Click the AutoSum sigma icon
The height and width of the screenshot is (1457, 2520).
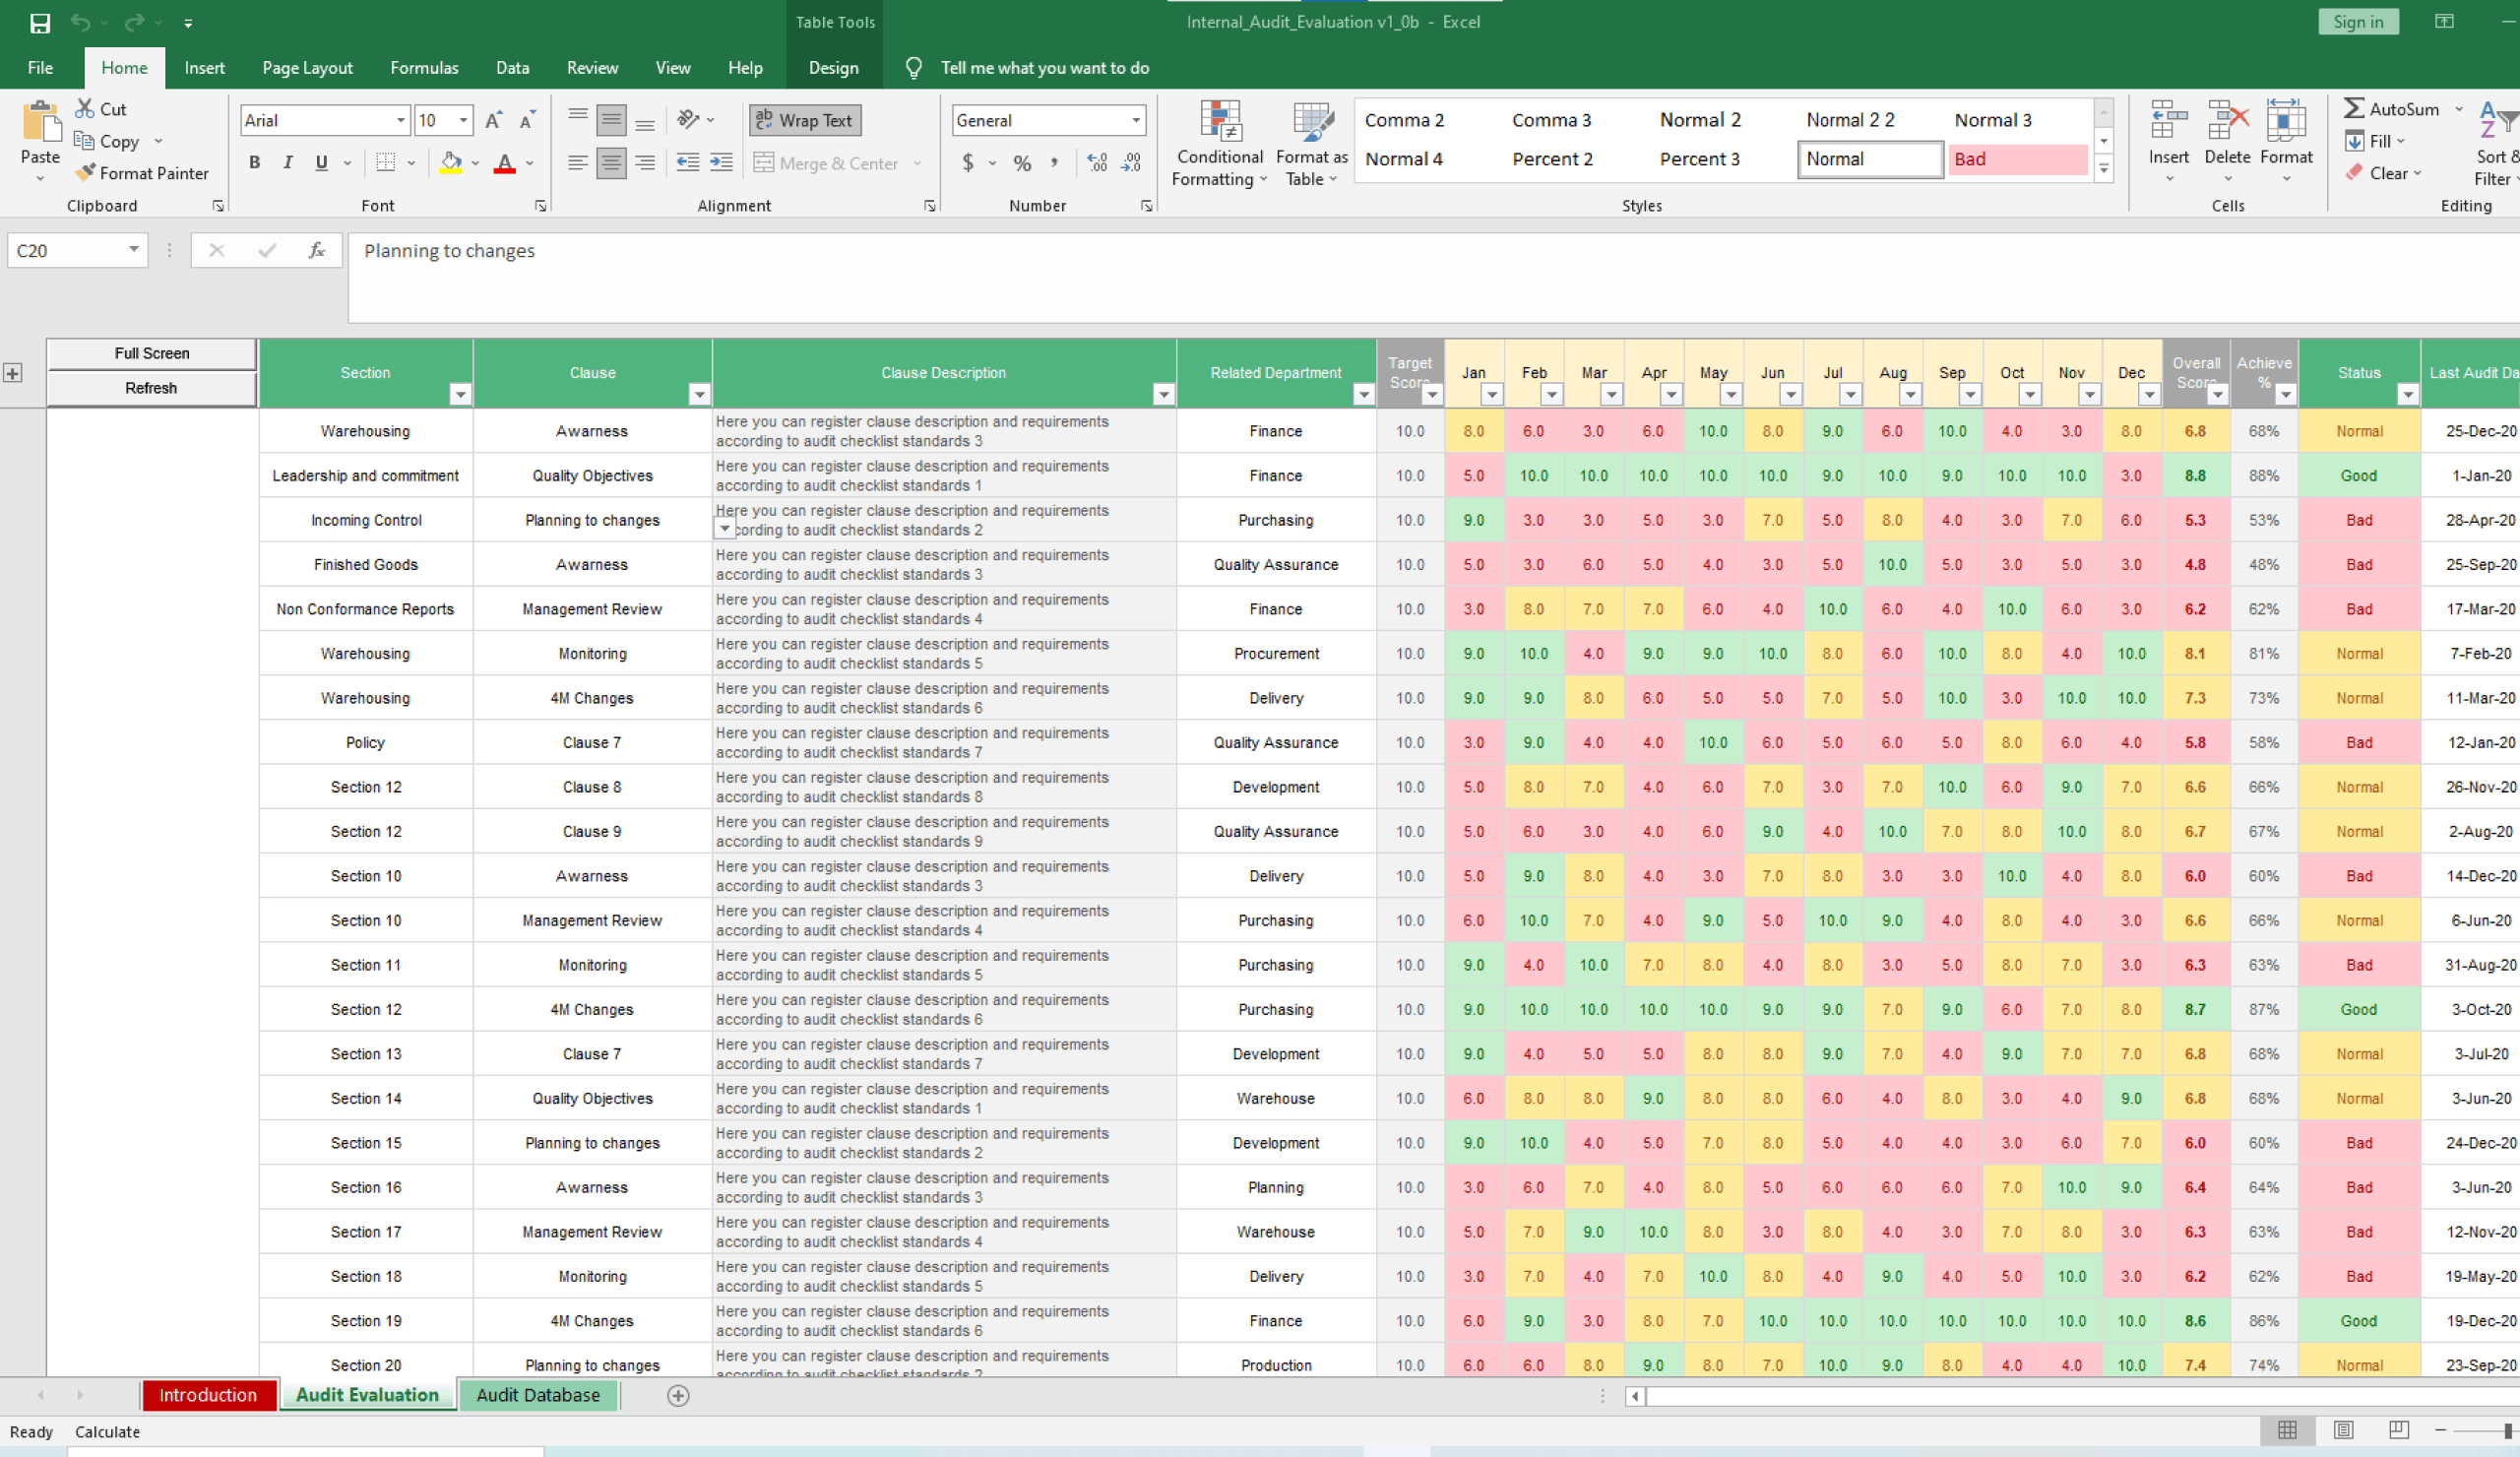pos(2354,109)
